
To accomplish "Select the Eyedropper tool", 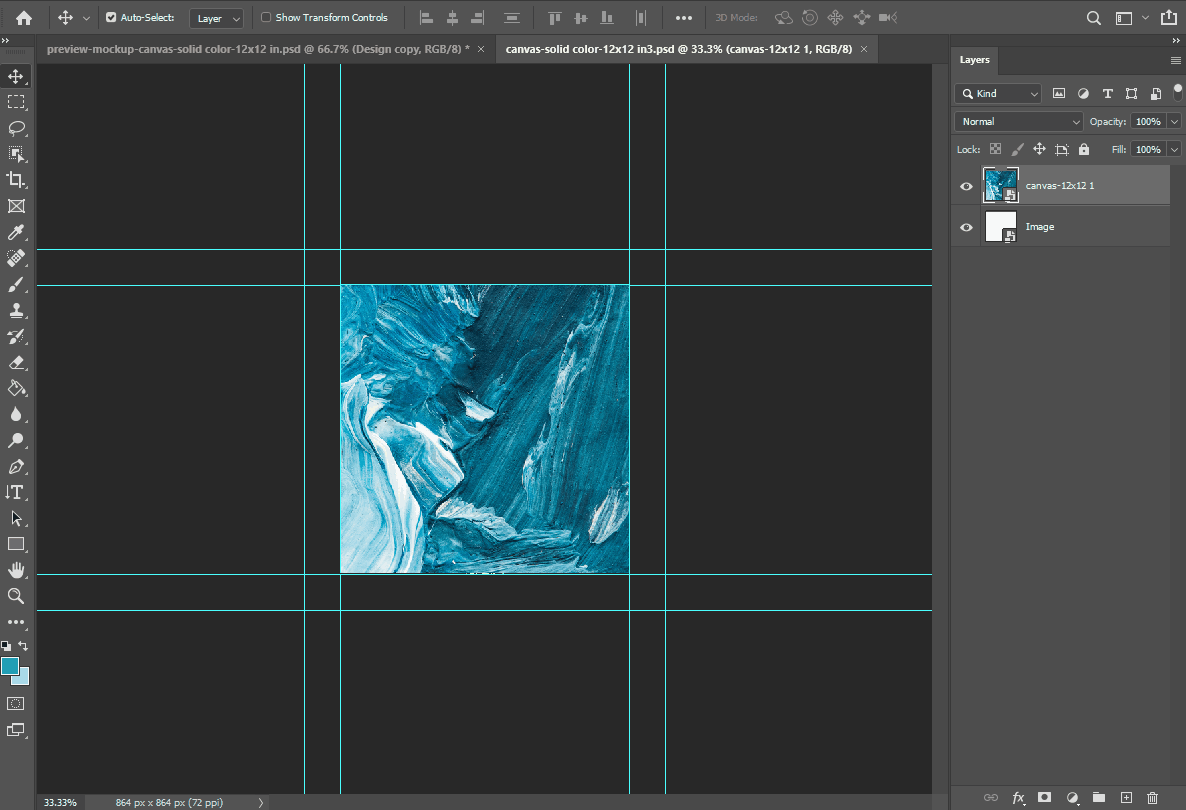I will [x=16, y=232].
